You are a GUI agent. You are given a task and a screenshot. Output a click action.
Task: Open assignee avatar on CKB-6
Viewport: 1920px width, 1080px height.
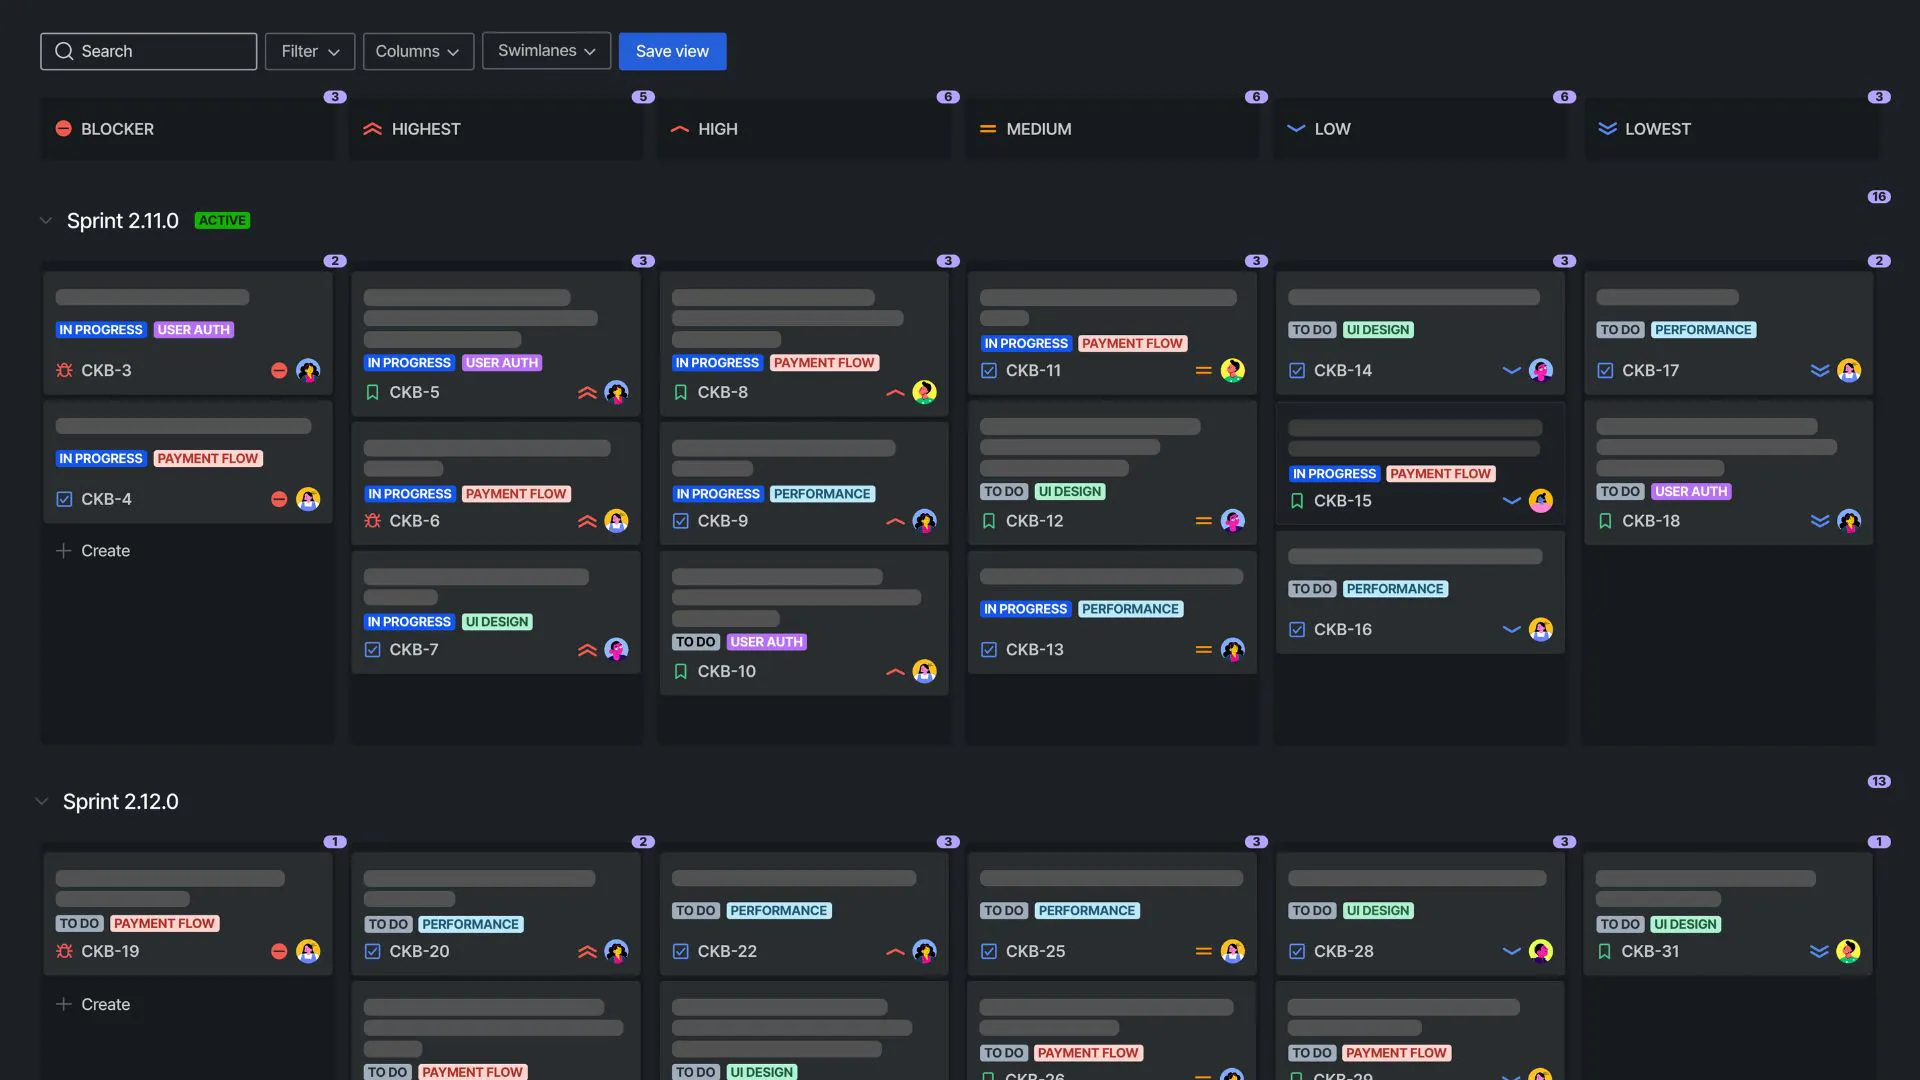pyautogui.click(x=616, y=521)
